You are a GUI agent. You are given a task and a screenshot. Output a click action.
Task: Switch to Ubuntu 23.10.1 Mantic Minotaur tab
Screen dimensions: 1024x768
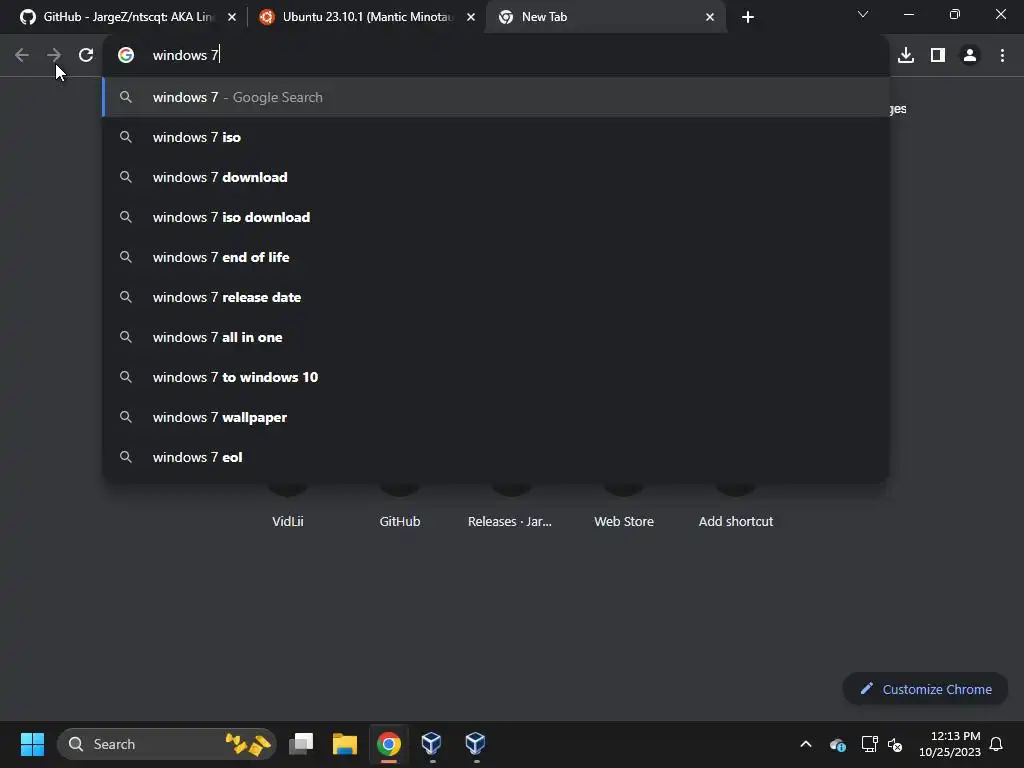click(366, 17)
